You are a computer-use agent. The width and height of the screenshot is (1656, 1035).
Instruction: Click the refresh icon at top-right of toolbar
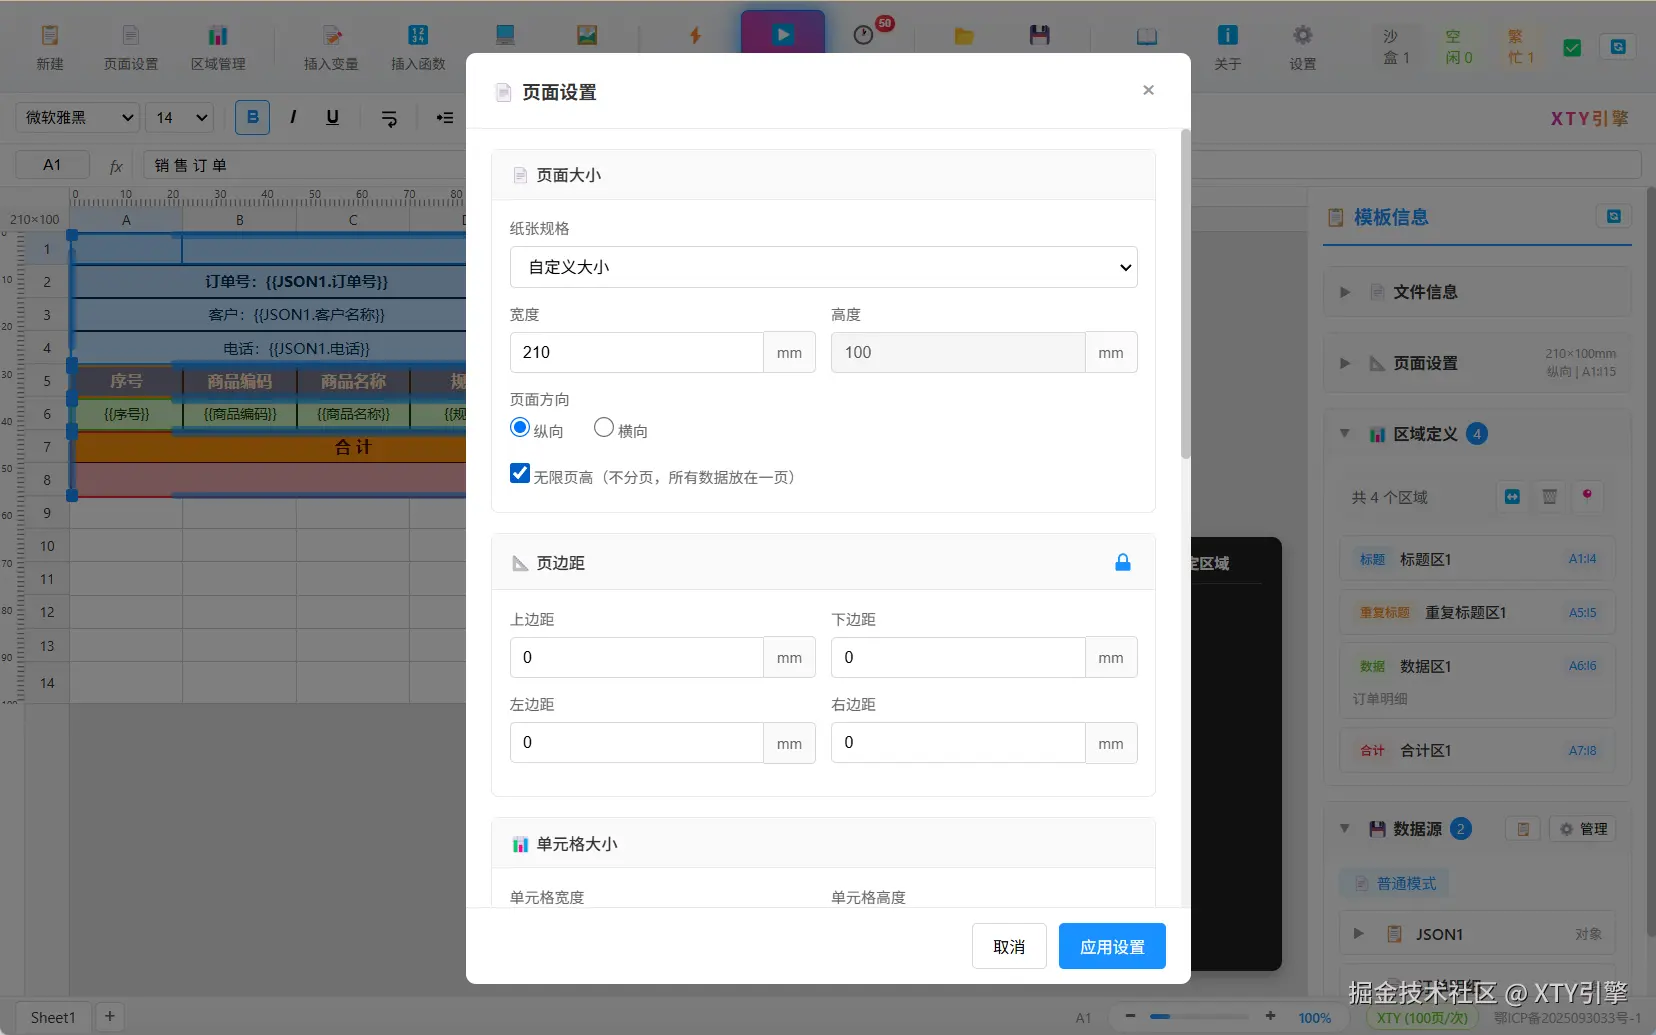1618,47
